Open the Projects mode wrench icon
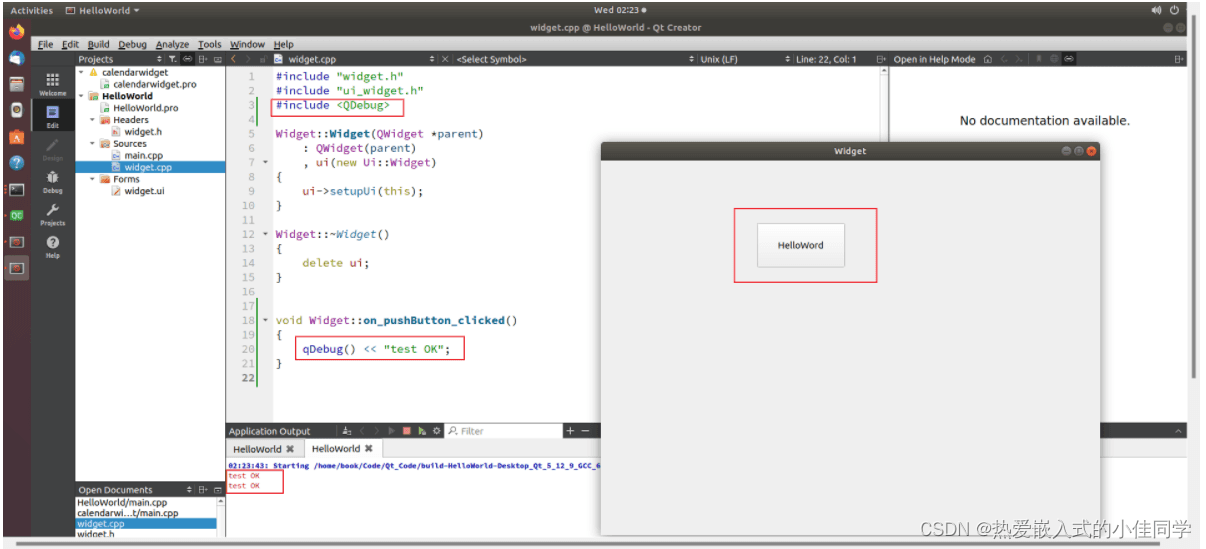The width and height of the screenshot is (1206, 549). 52,214
